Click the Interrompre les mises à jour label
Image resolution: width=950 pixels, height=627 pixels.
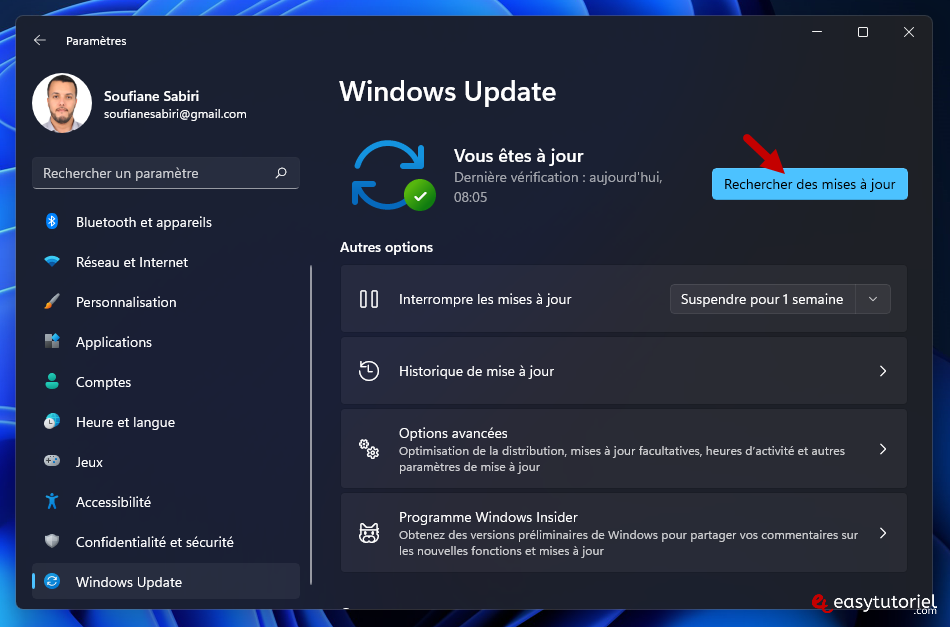point(485,299)
